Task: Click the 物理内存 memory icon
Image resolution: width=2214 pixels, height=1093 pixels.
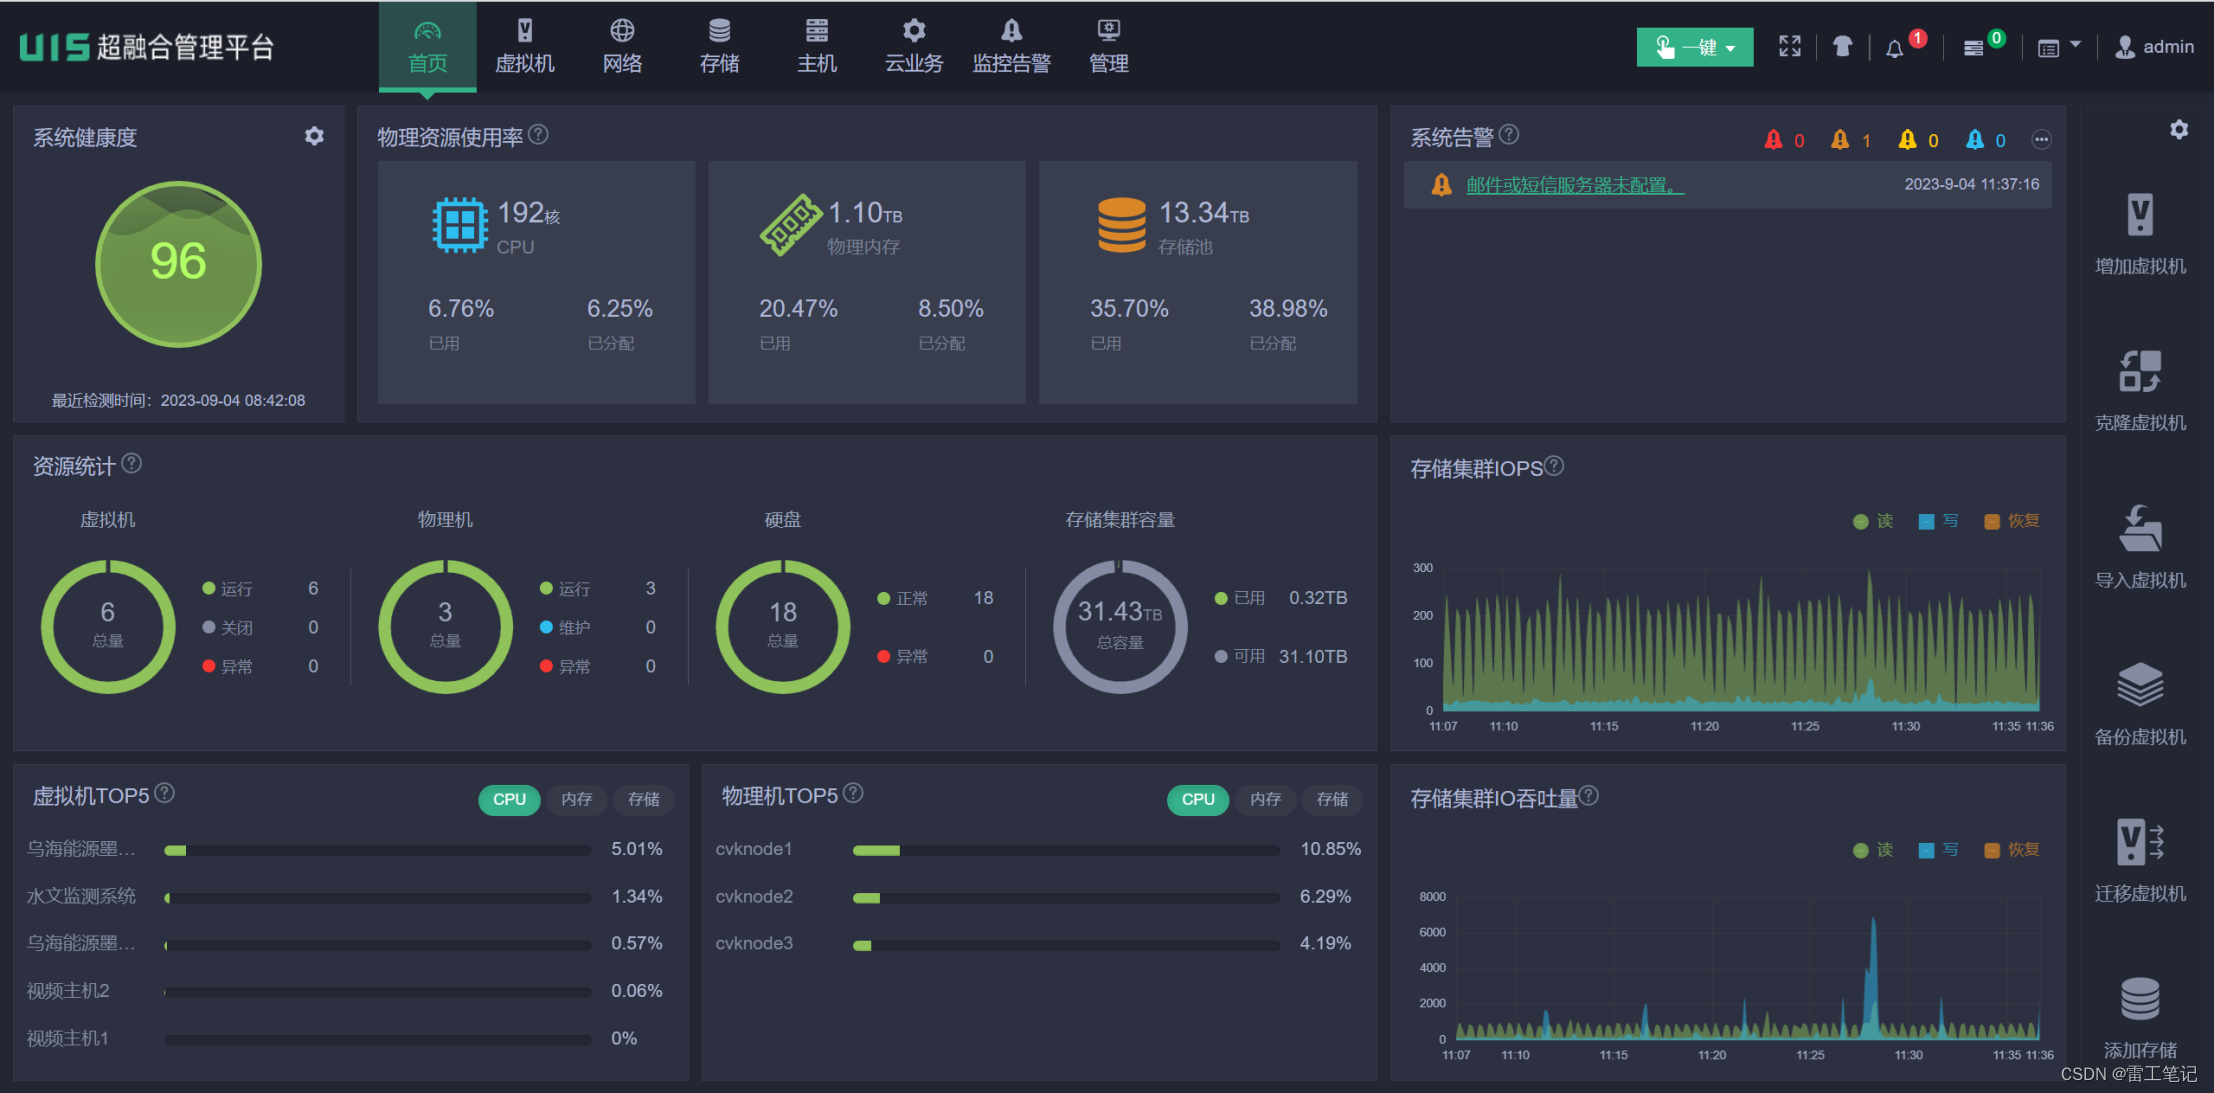Action: [790, 224]
